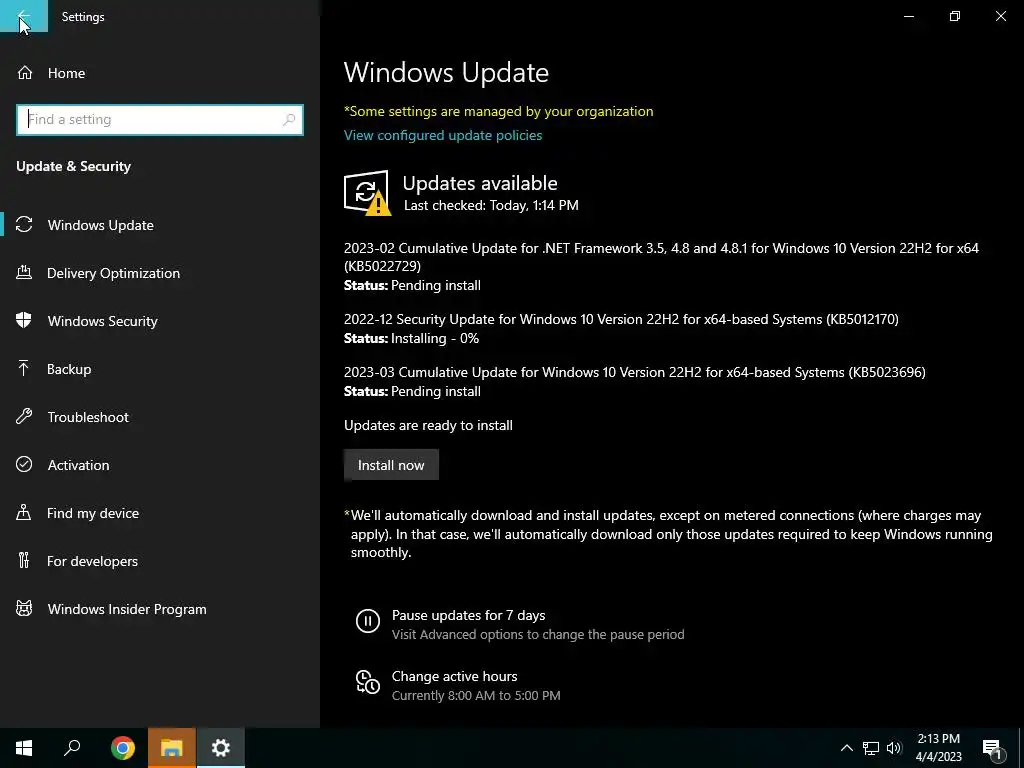Open Delivery Optimization settings
Image resolution: width=1024 pixels, height=768 pixels.
point(160,273)
